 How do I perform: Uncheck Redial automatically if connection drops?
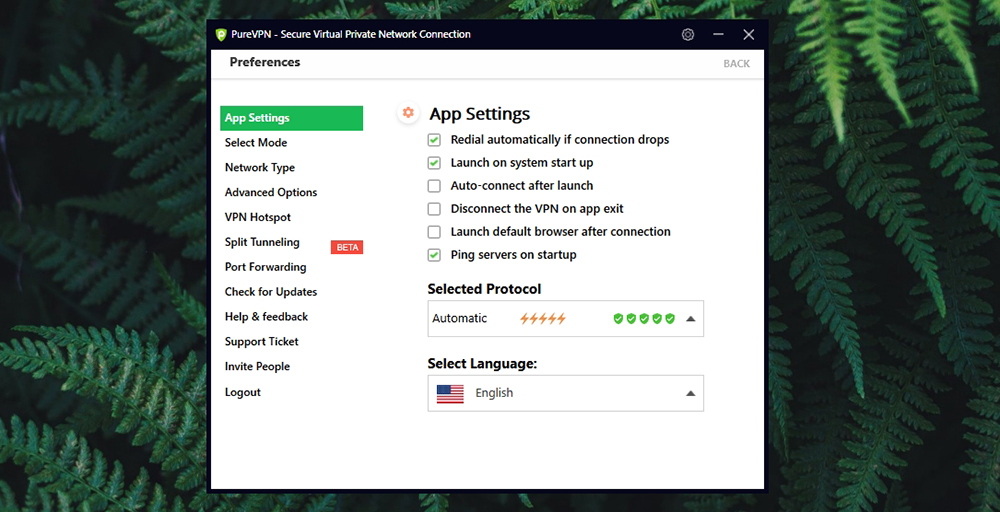434,140
